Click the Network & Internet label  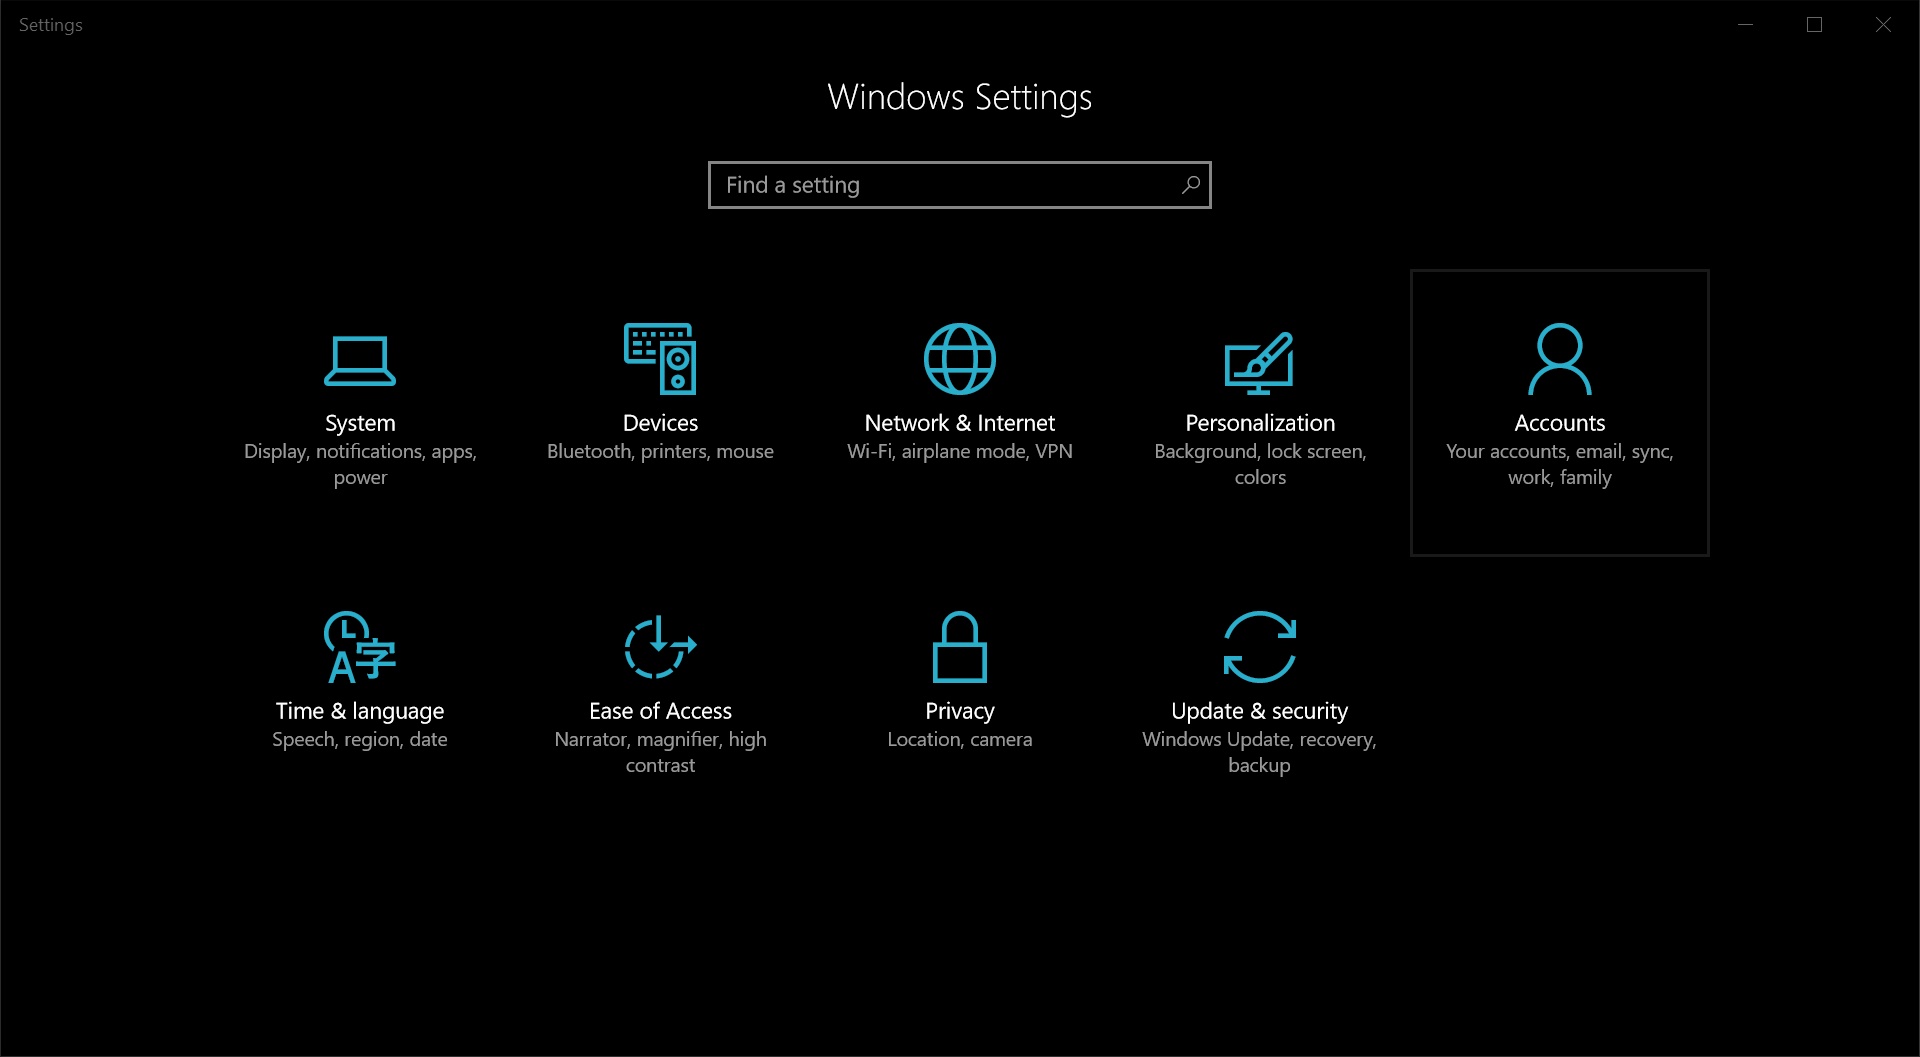960,423
